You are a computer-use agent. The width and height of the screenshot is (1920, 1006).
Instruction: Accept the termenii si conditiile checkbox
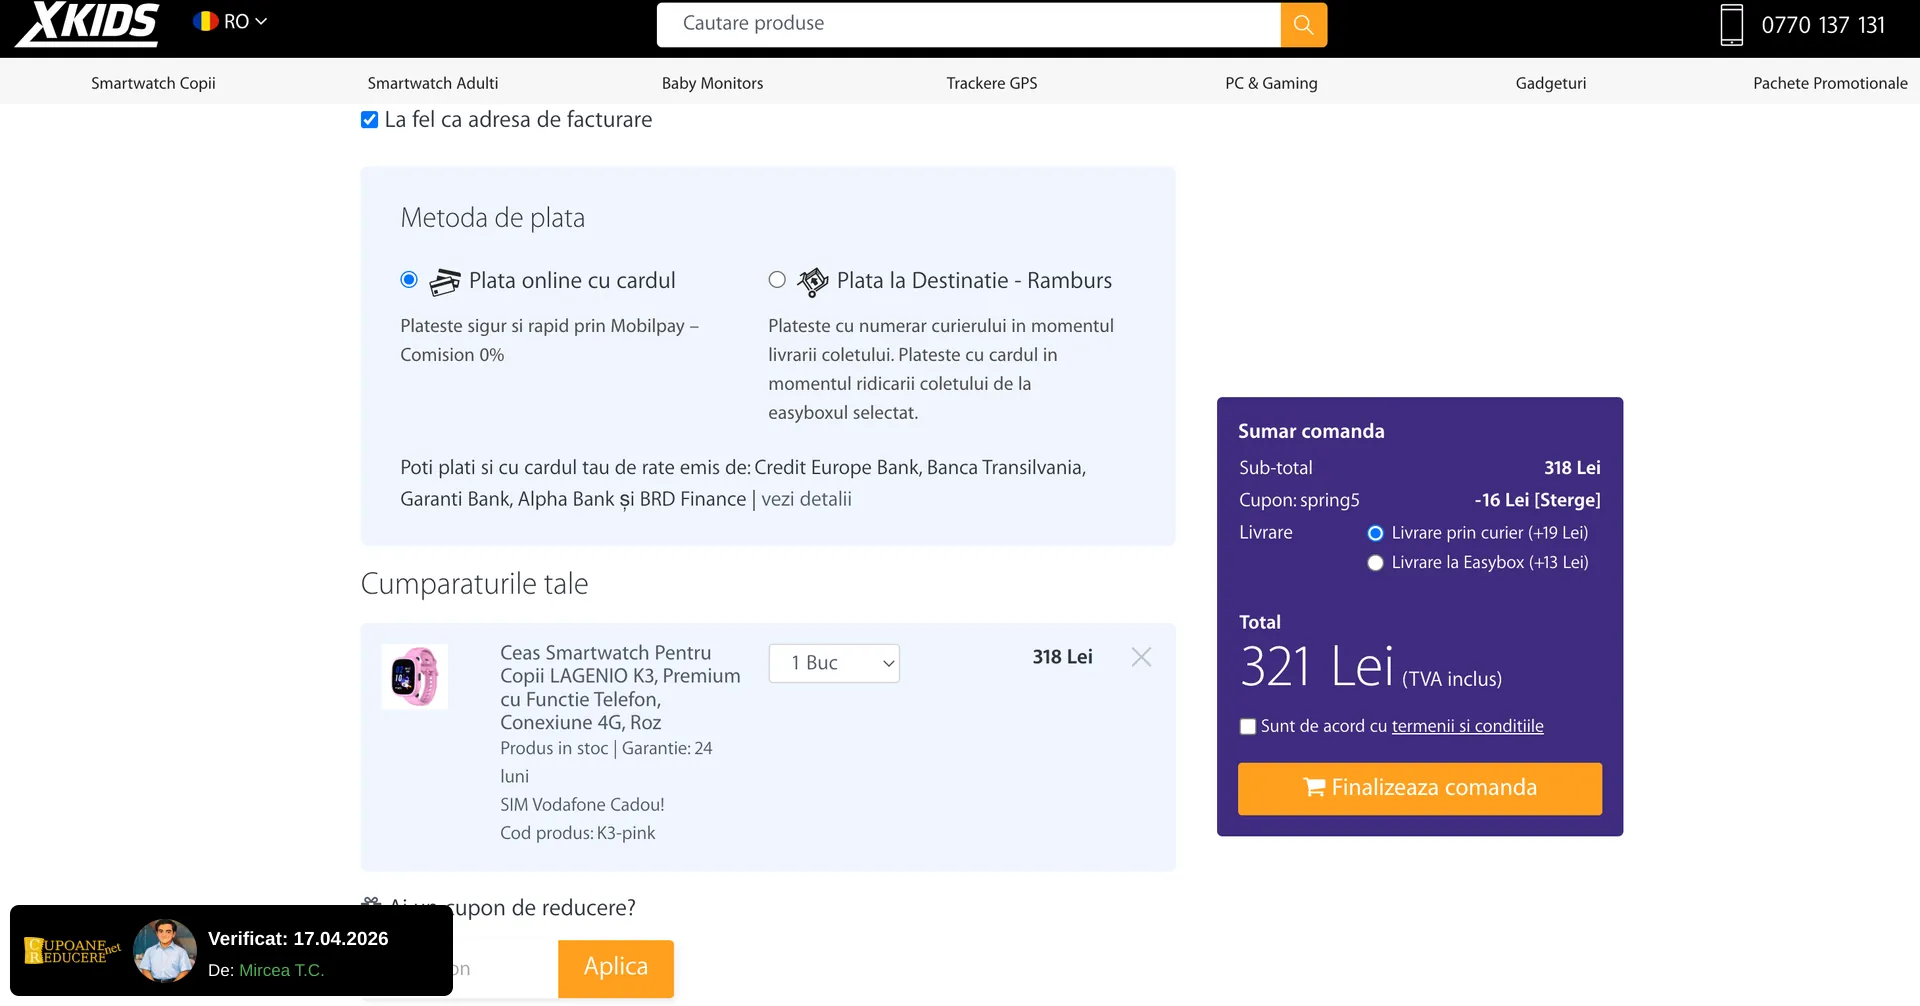[x=1248, y=727]
